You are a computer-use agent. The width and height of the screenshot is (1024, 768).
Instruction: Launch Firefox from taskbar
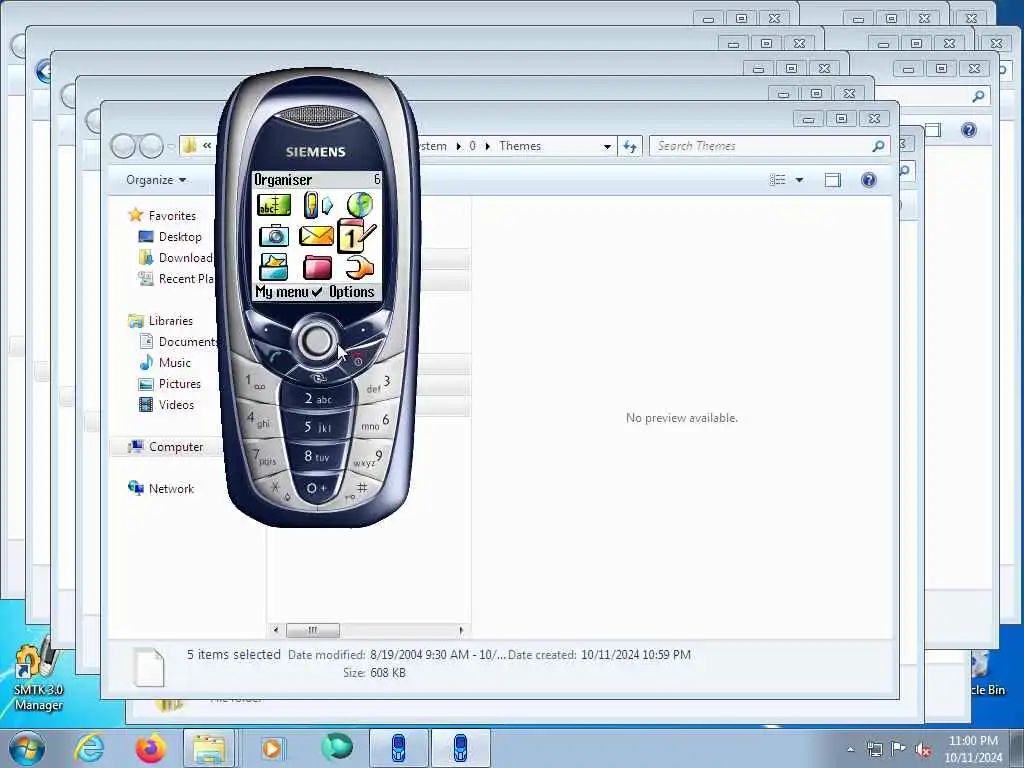pyautogui.click(x=150, y=748)
